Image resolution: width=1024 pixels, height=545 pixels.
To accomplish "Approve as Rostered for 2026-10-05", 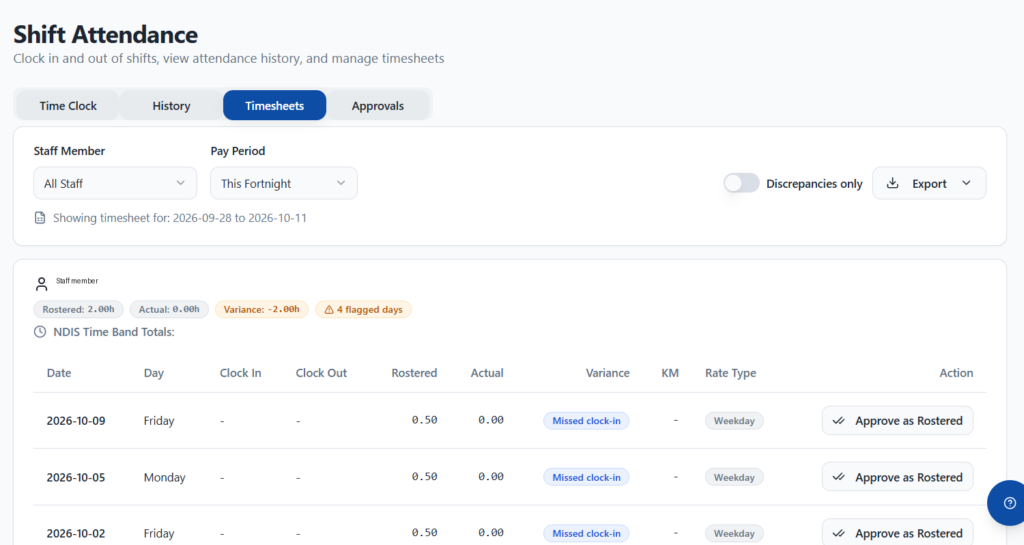I will 897,477.
